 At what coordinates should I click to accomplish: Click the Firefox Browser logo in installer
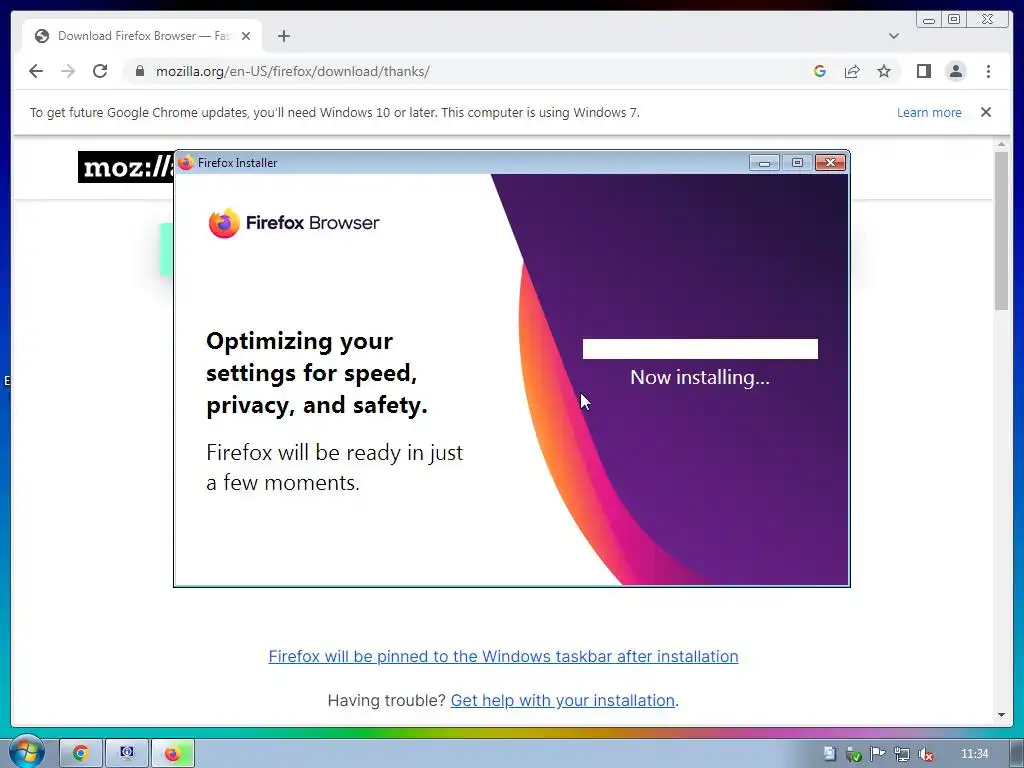pyautogui.click(x=293, y=223)
